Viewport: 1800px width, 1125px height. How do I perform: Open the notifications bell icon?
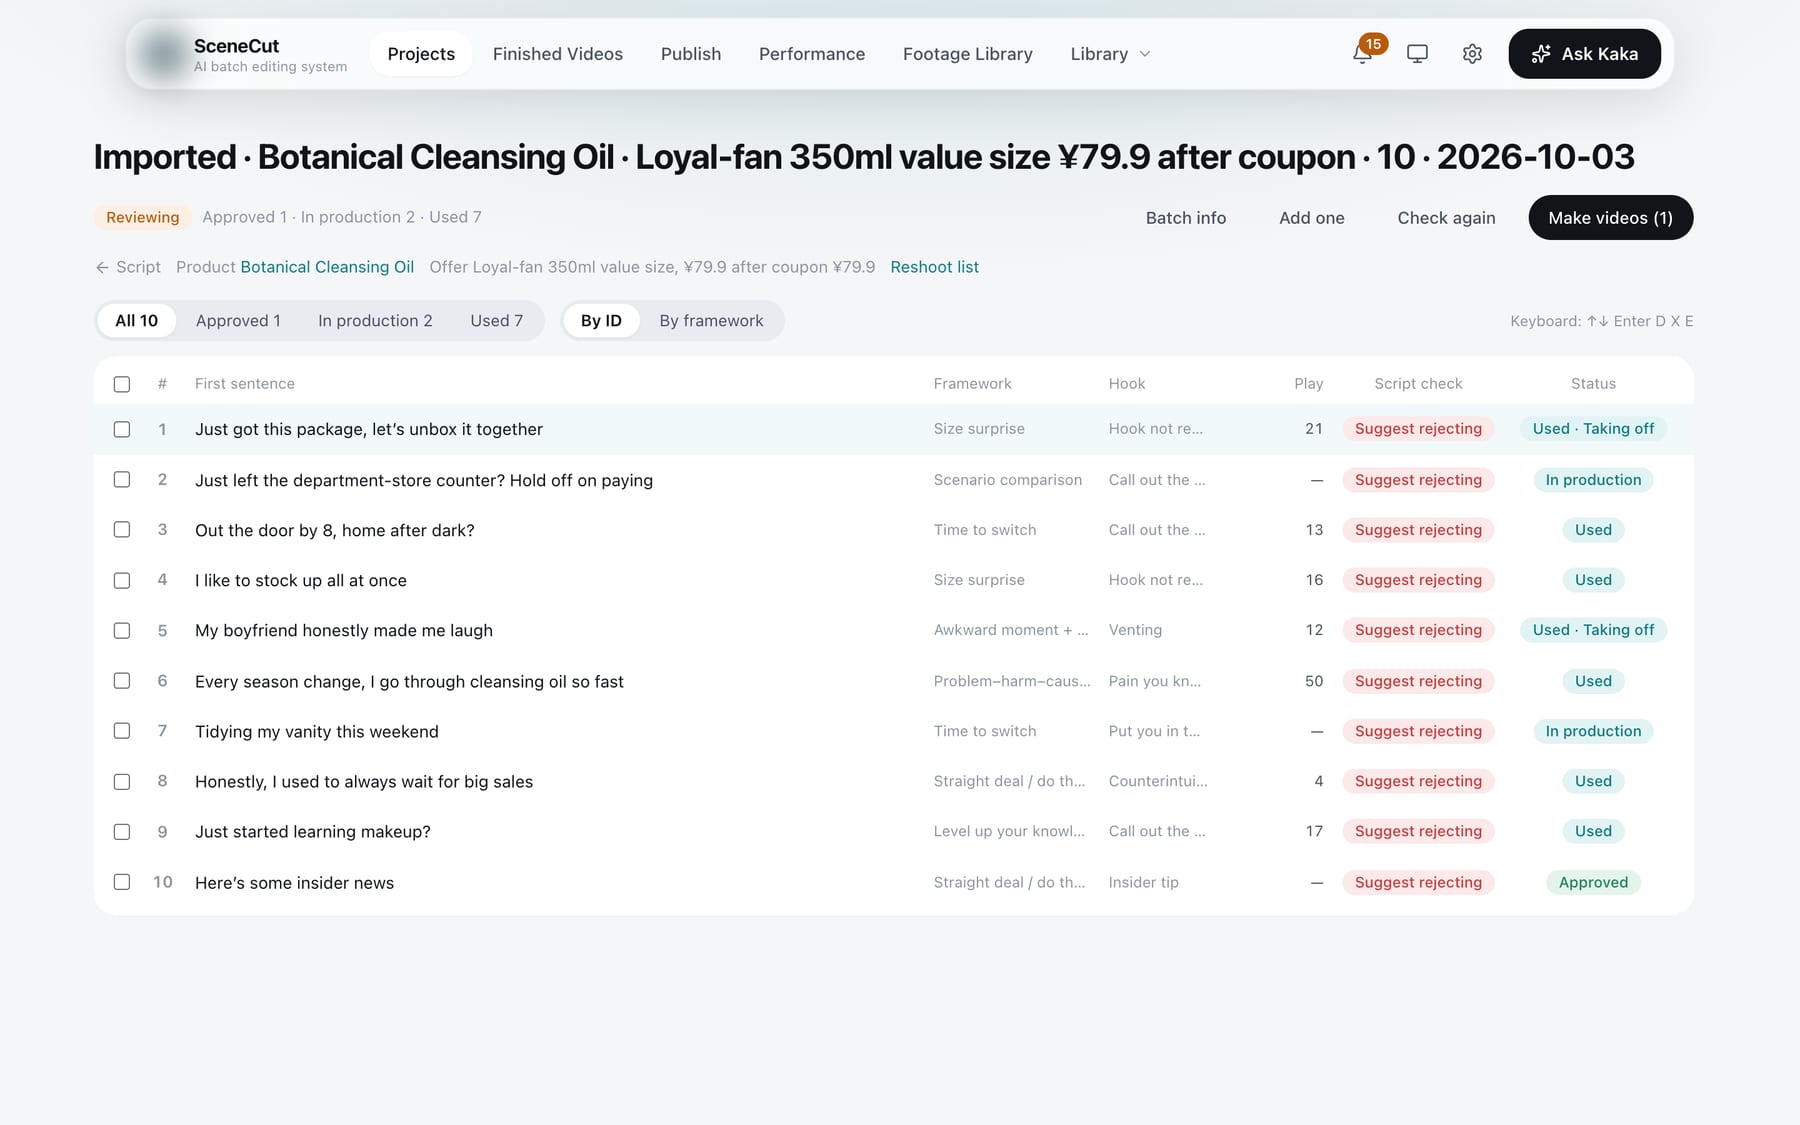[x=1362, y=54]
